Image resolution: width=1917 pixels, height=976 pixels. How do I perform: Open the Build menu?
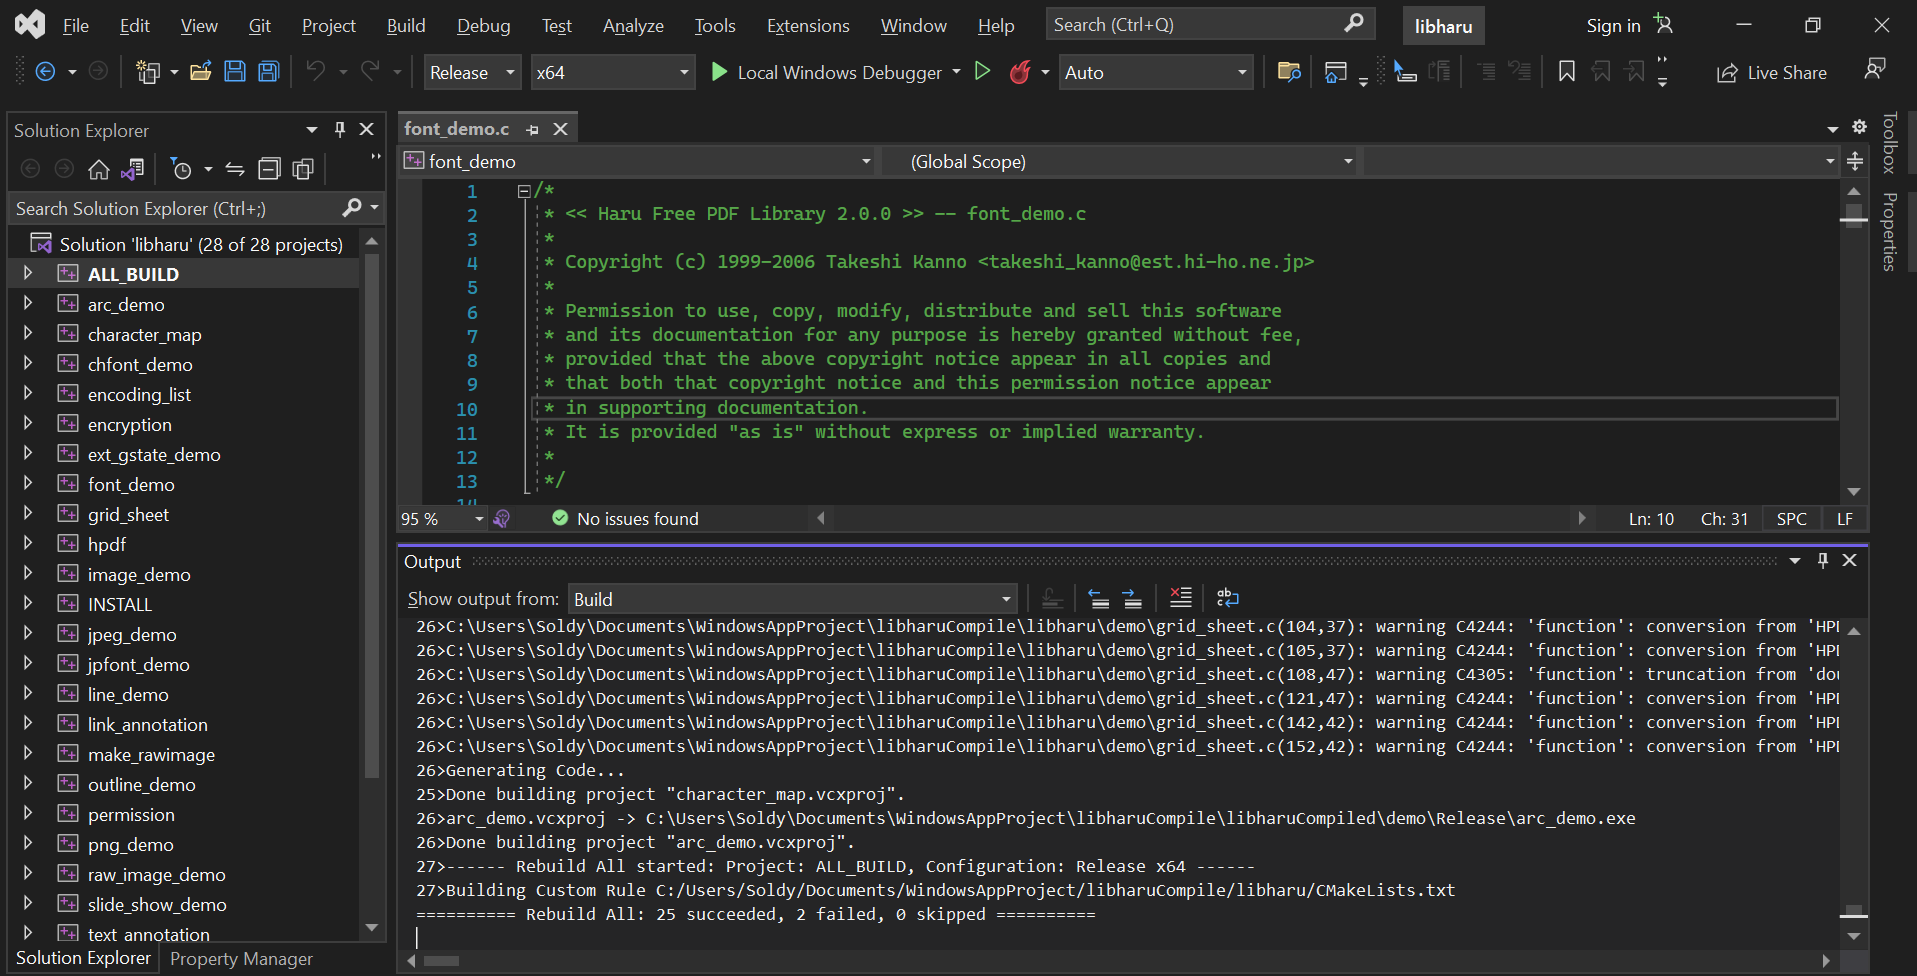click(405, 25)
